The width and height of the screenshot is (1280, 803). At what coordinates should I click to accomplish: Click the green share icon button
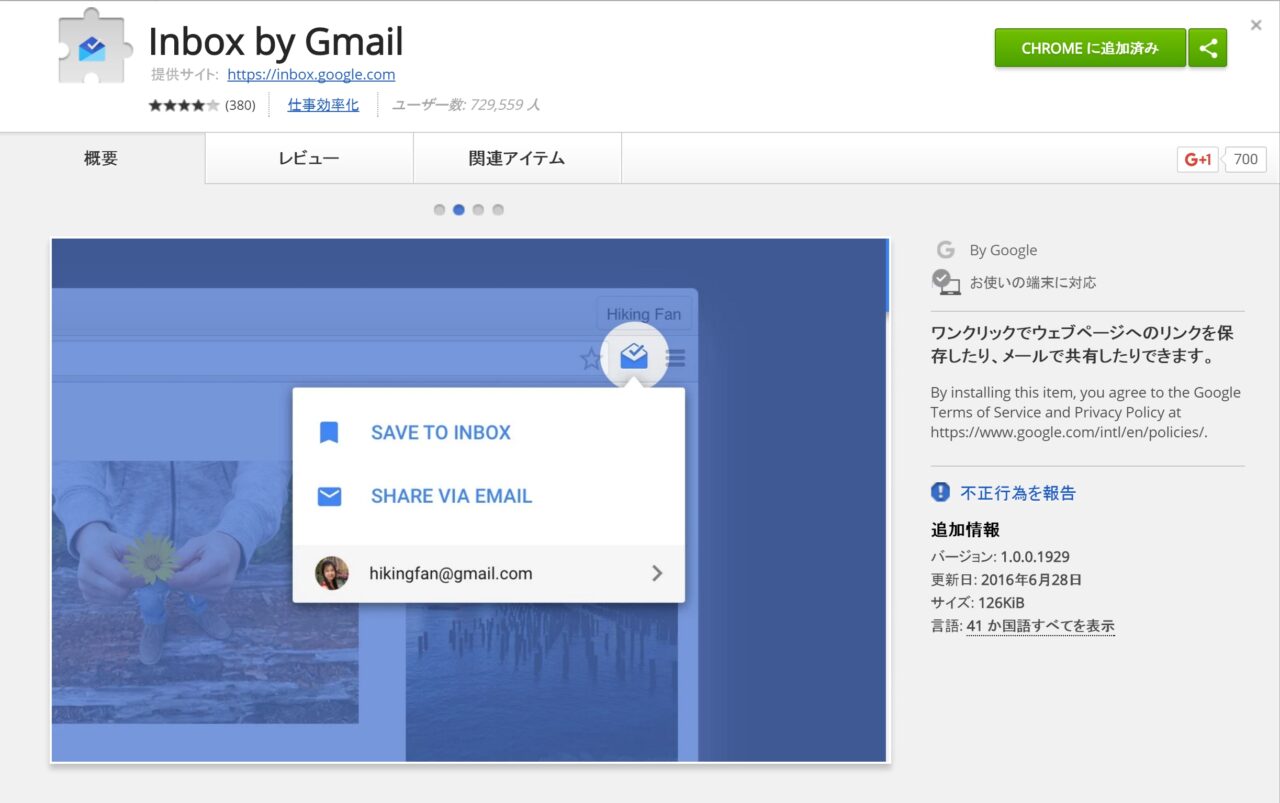[1207, 48]
